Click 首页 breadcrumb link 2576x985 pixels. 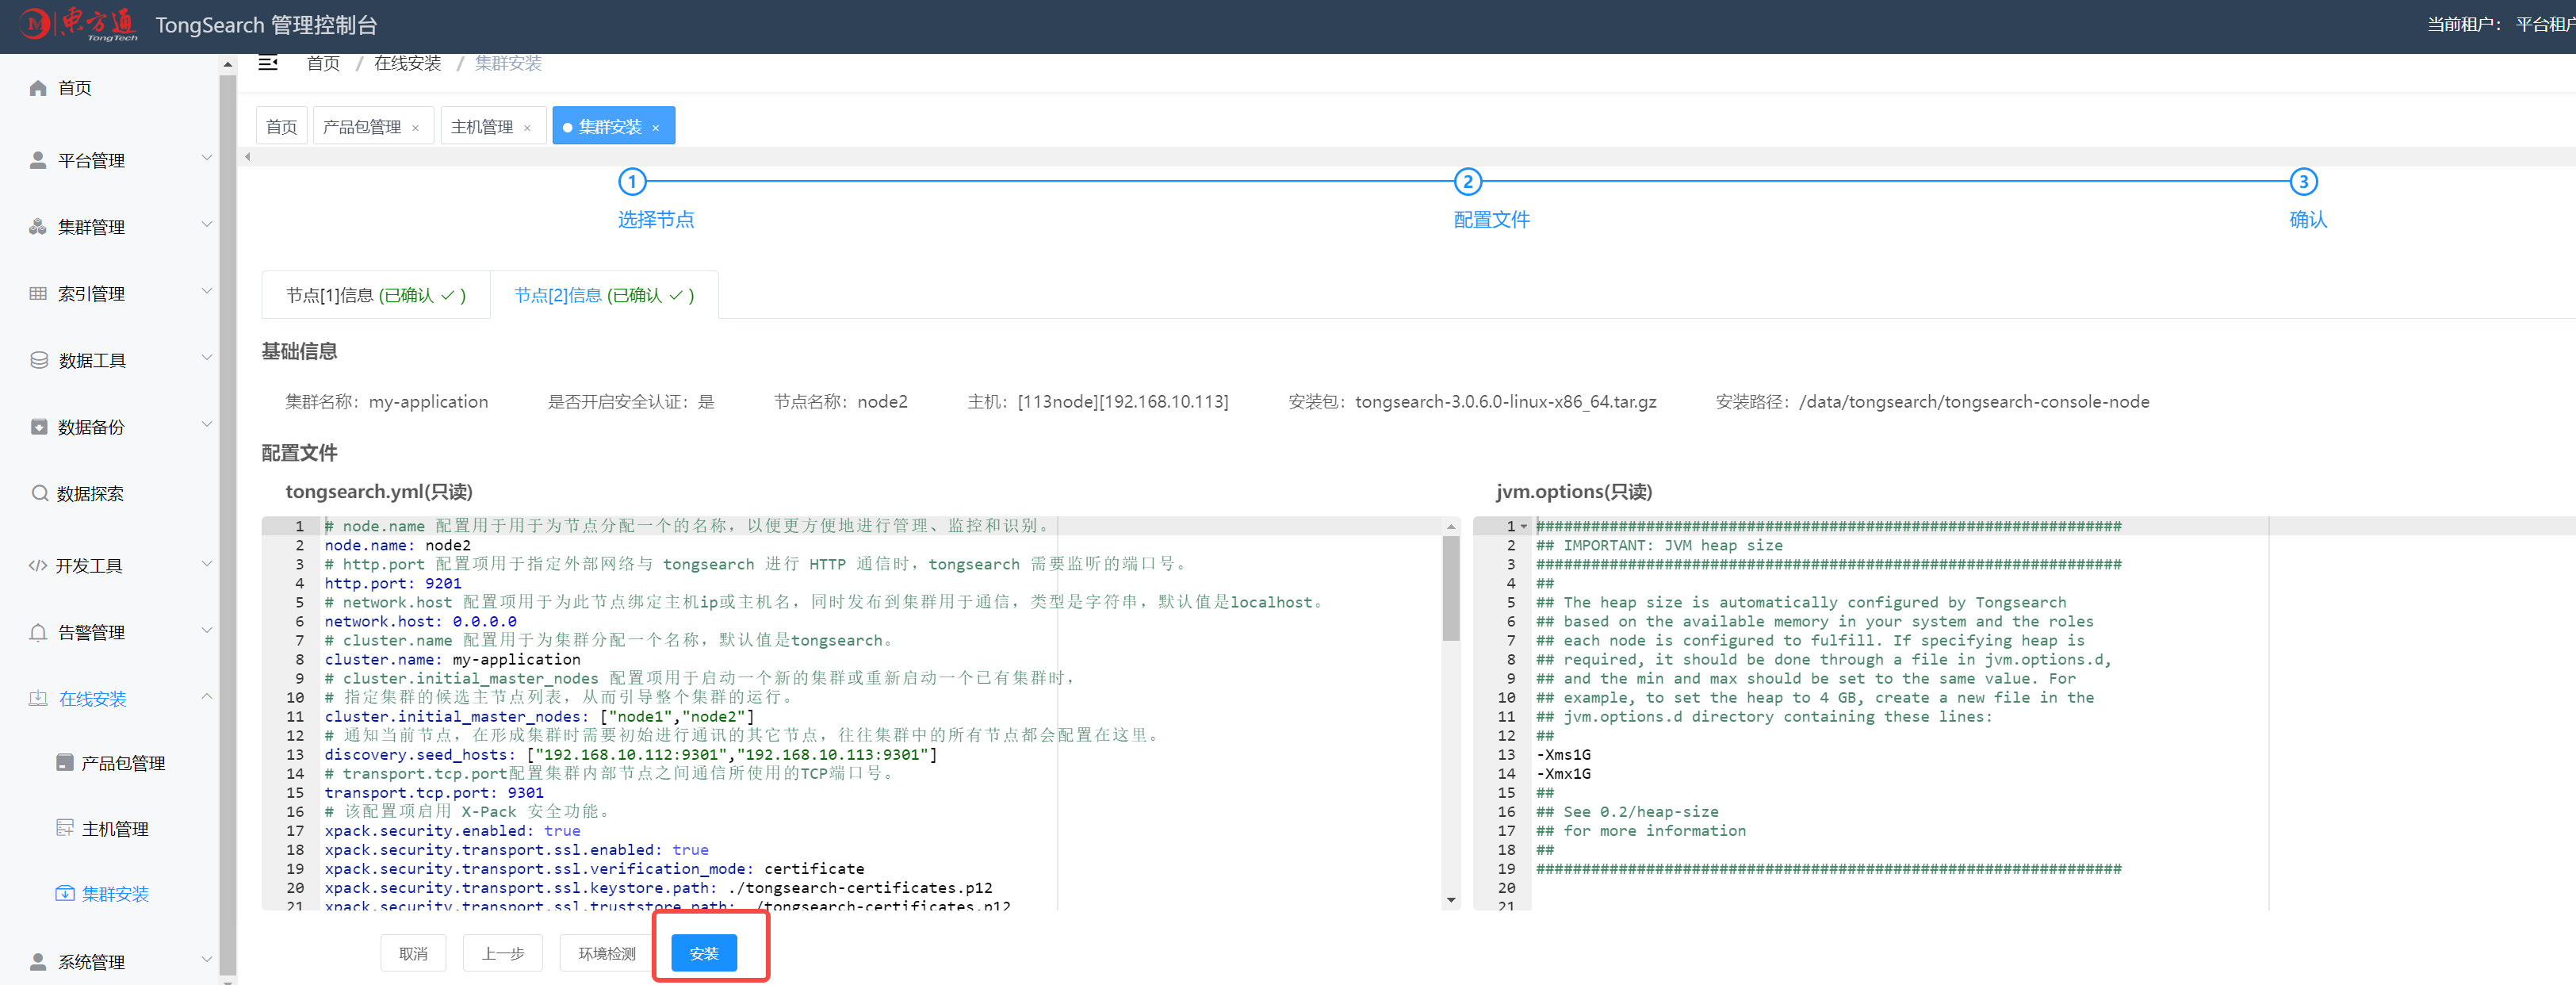point(323,63)
